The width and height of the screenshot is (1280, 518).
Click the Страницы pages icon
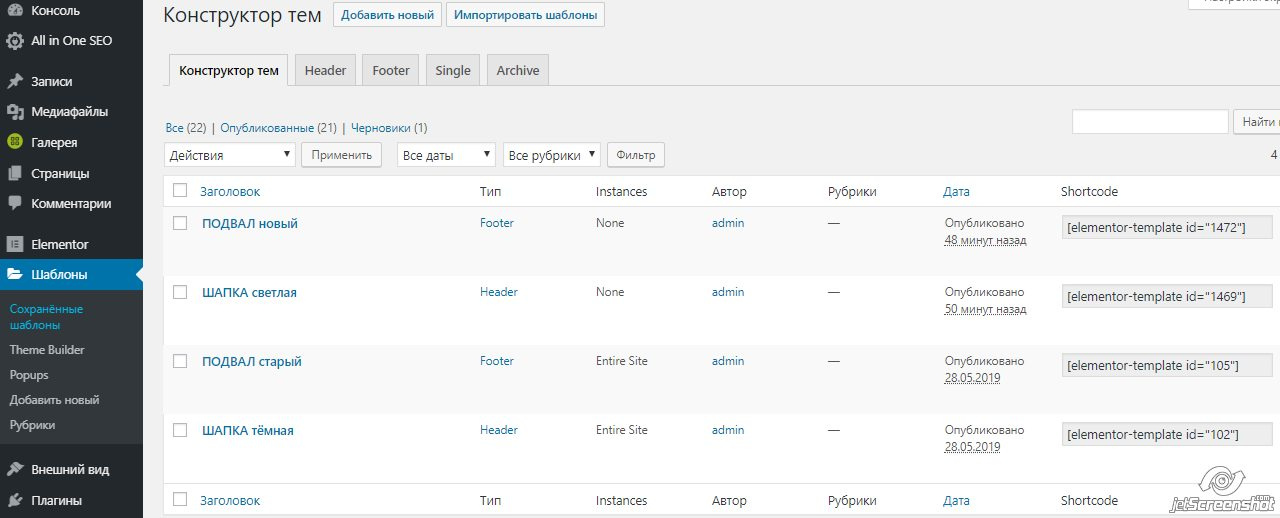pos(15,173)
